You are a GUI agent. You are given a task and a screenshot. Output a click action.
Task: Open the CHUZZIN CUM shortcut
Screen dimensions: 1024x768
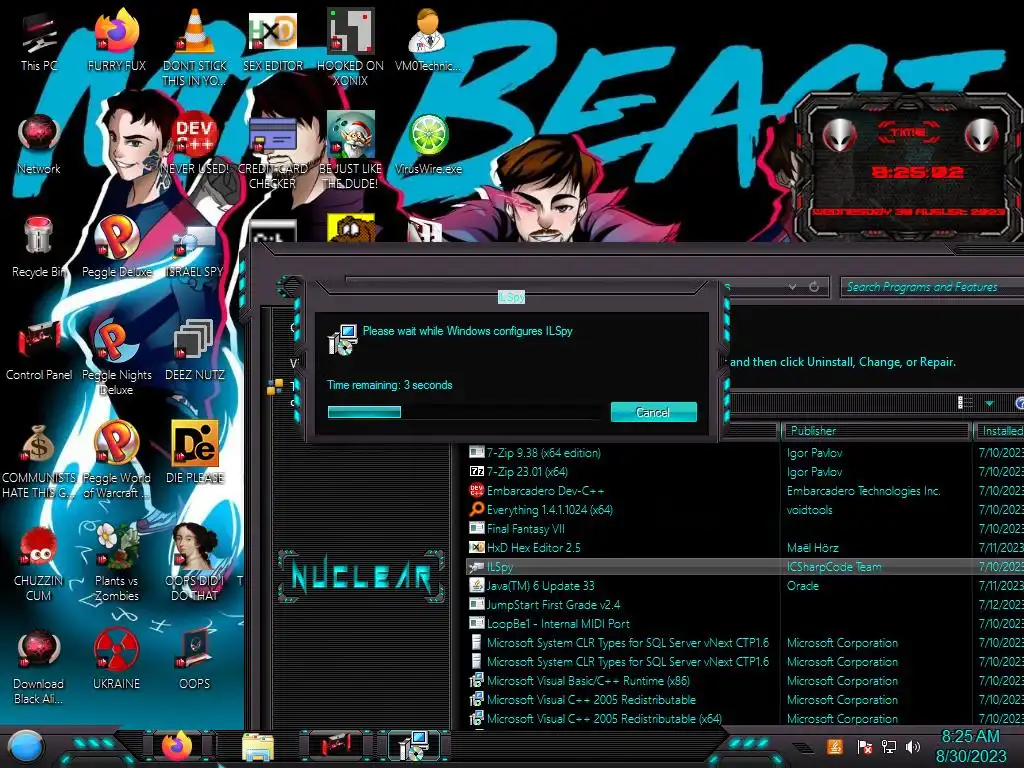(x=39, y=563)
